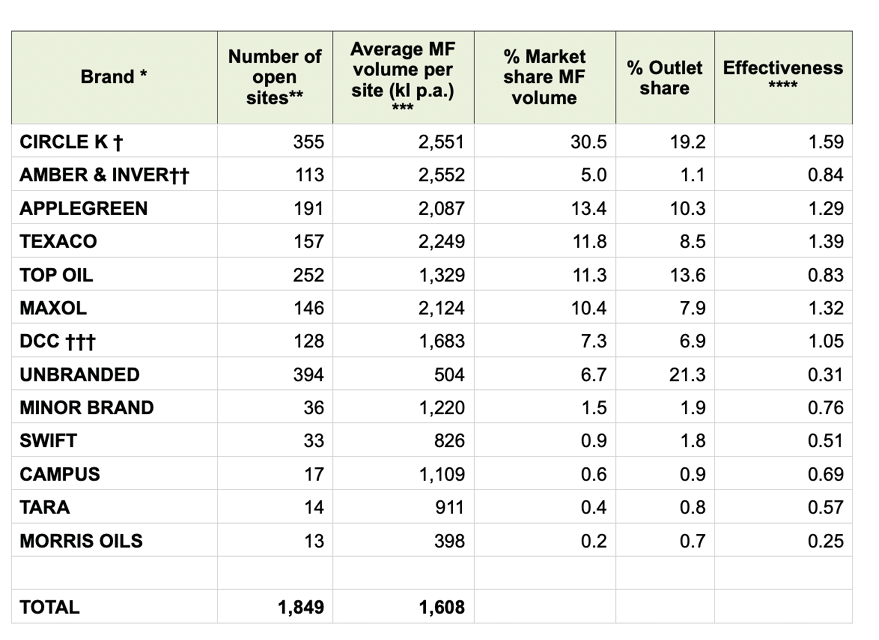Select SWIFT's effectiveness value 0.51
This screenshot has height=640, width=879.
coord(824,441)
